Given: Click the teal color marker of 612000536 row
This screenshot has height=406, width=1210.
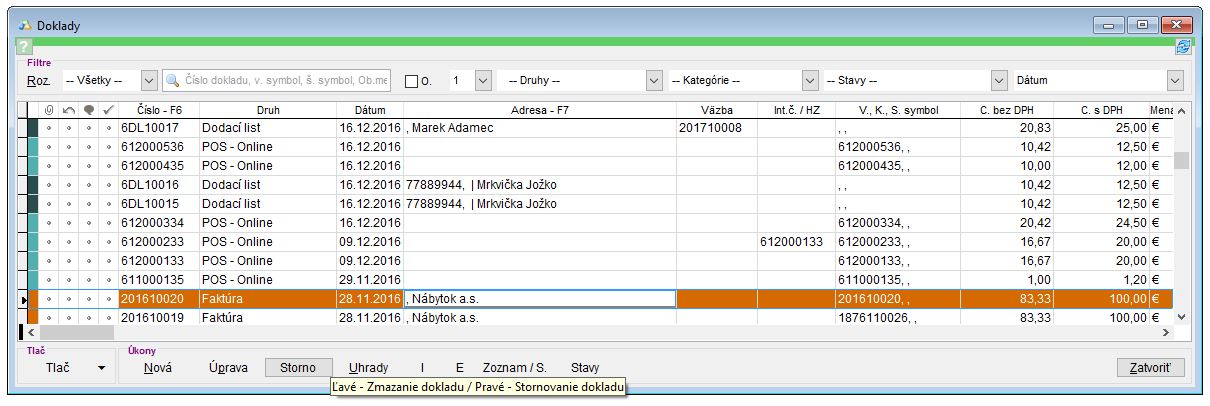Looking at the screenshot, I should pyautogui.click(x=33, y=147).
